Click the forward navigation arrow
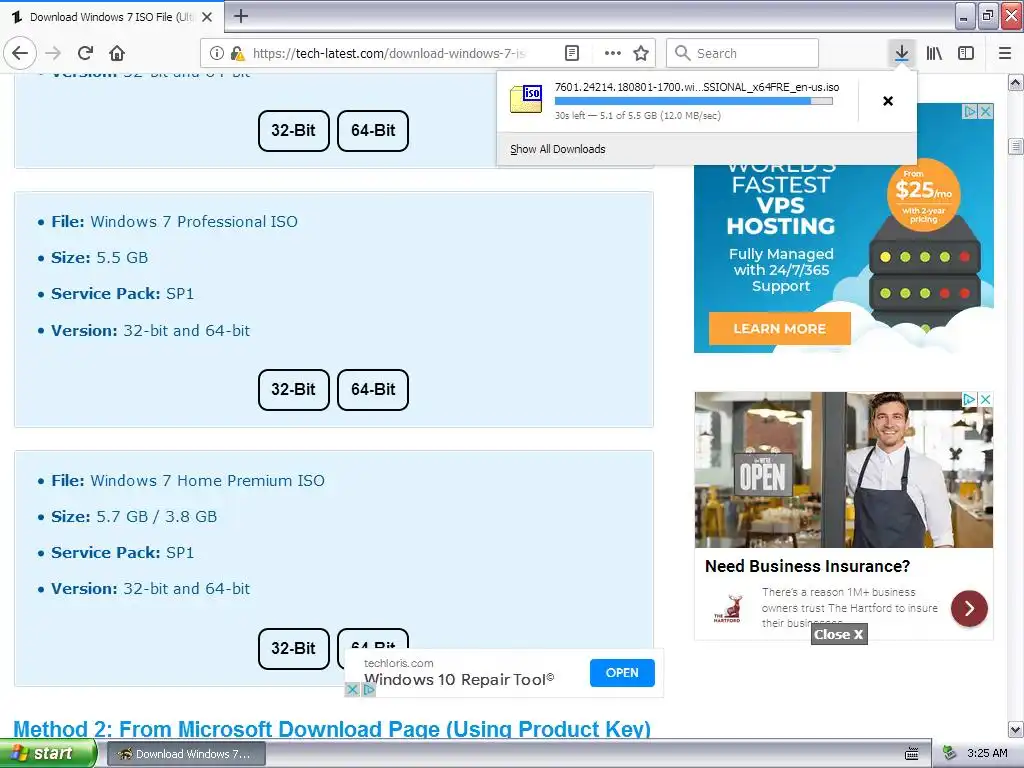 (54, 54)
